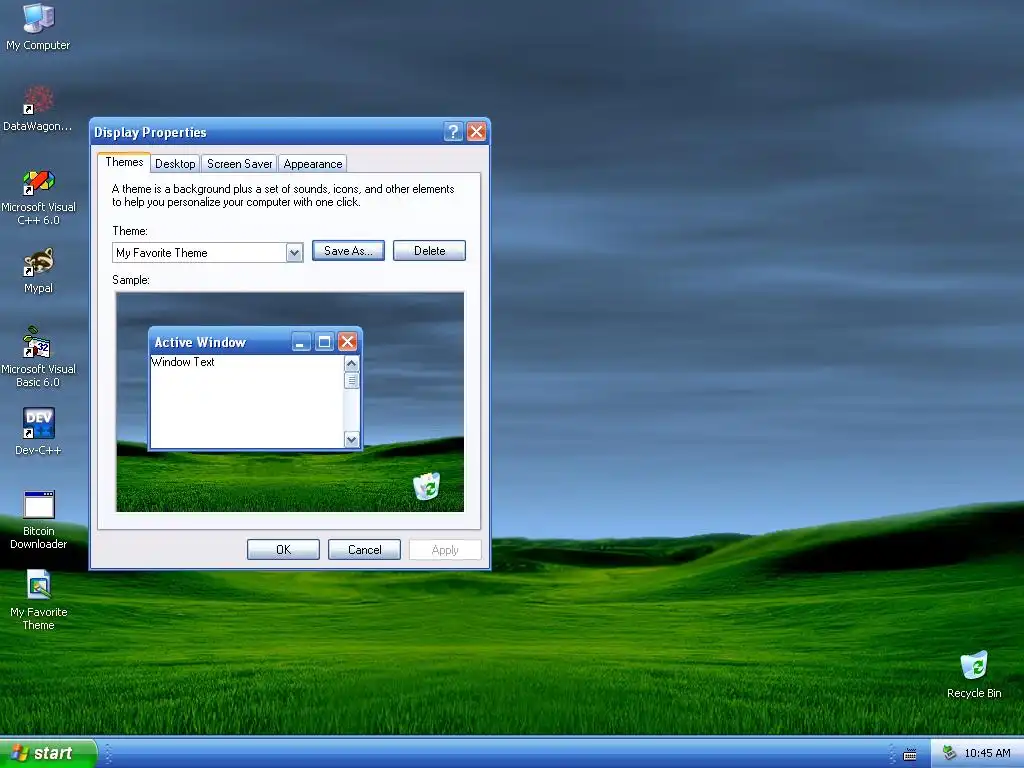Viewport: 1024px width, 768px height.
Task: Click the keyboard icon in the taskbar
Action: click(910, 754)
